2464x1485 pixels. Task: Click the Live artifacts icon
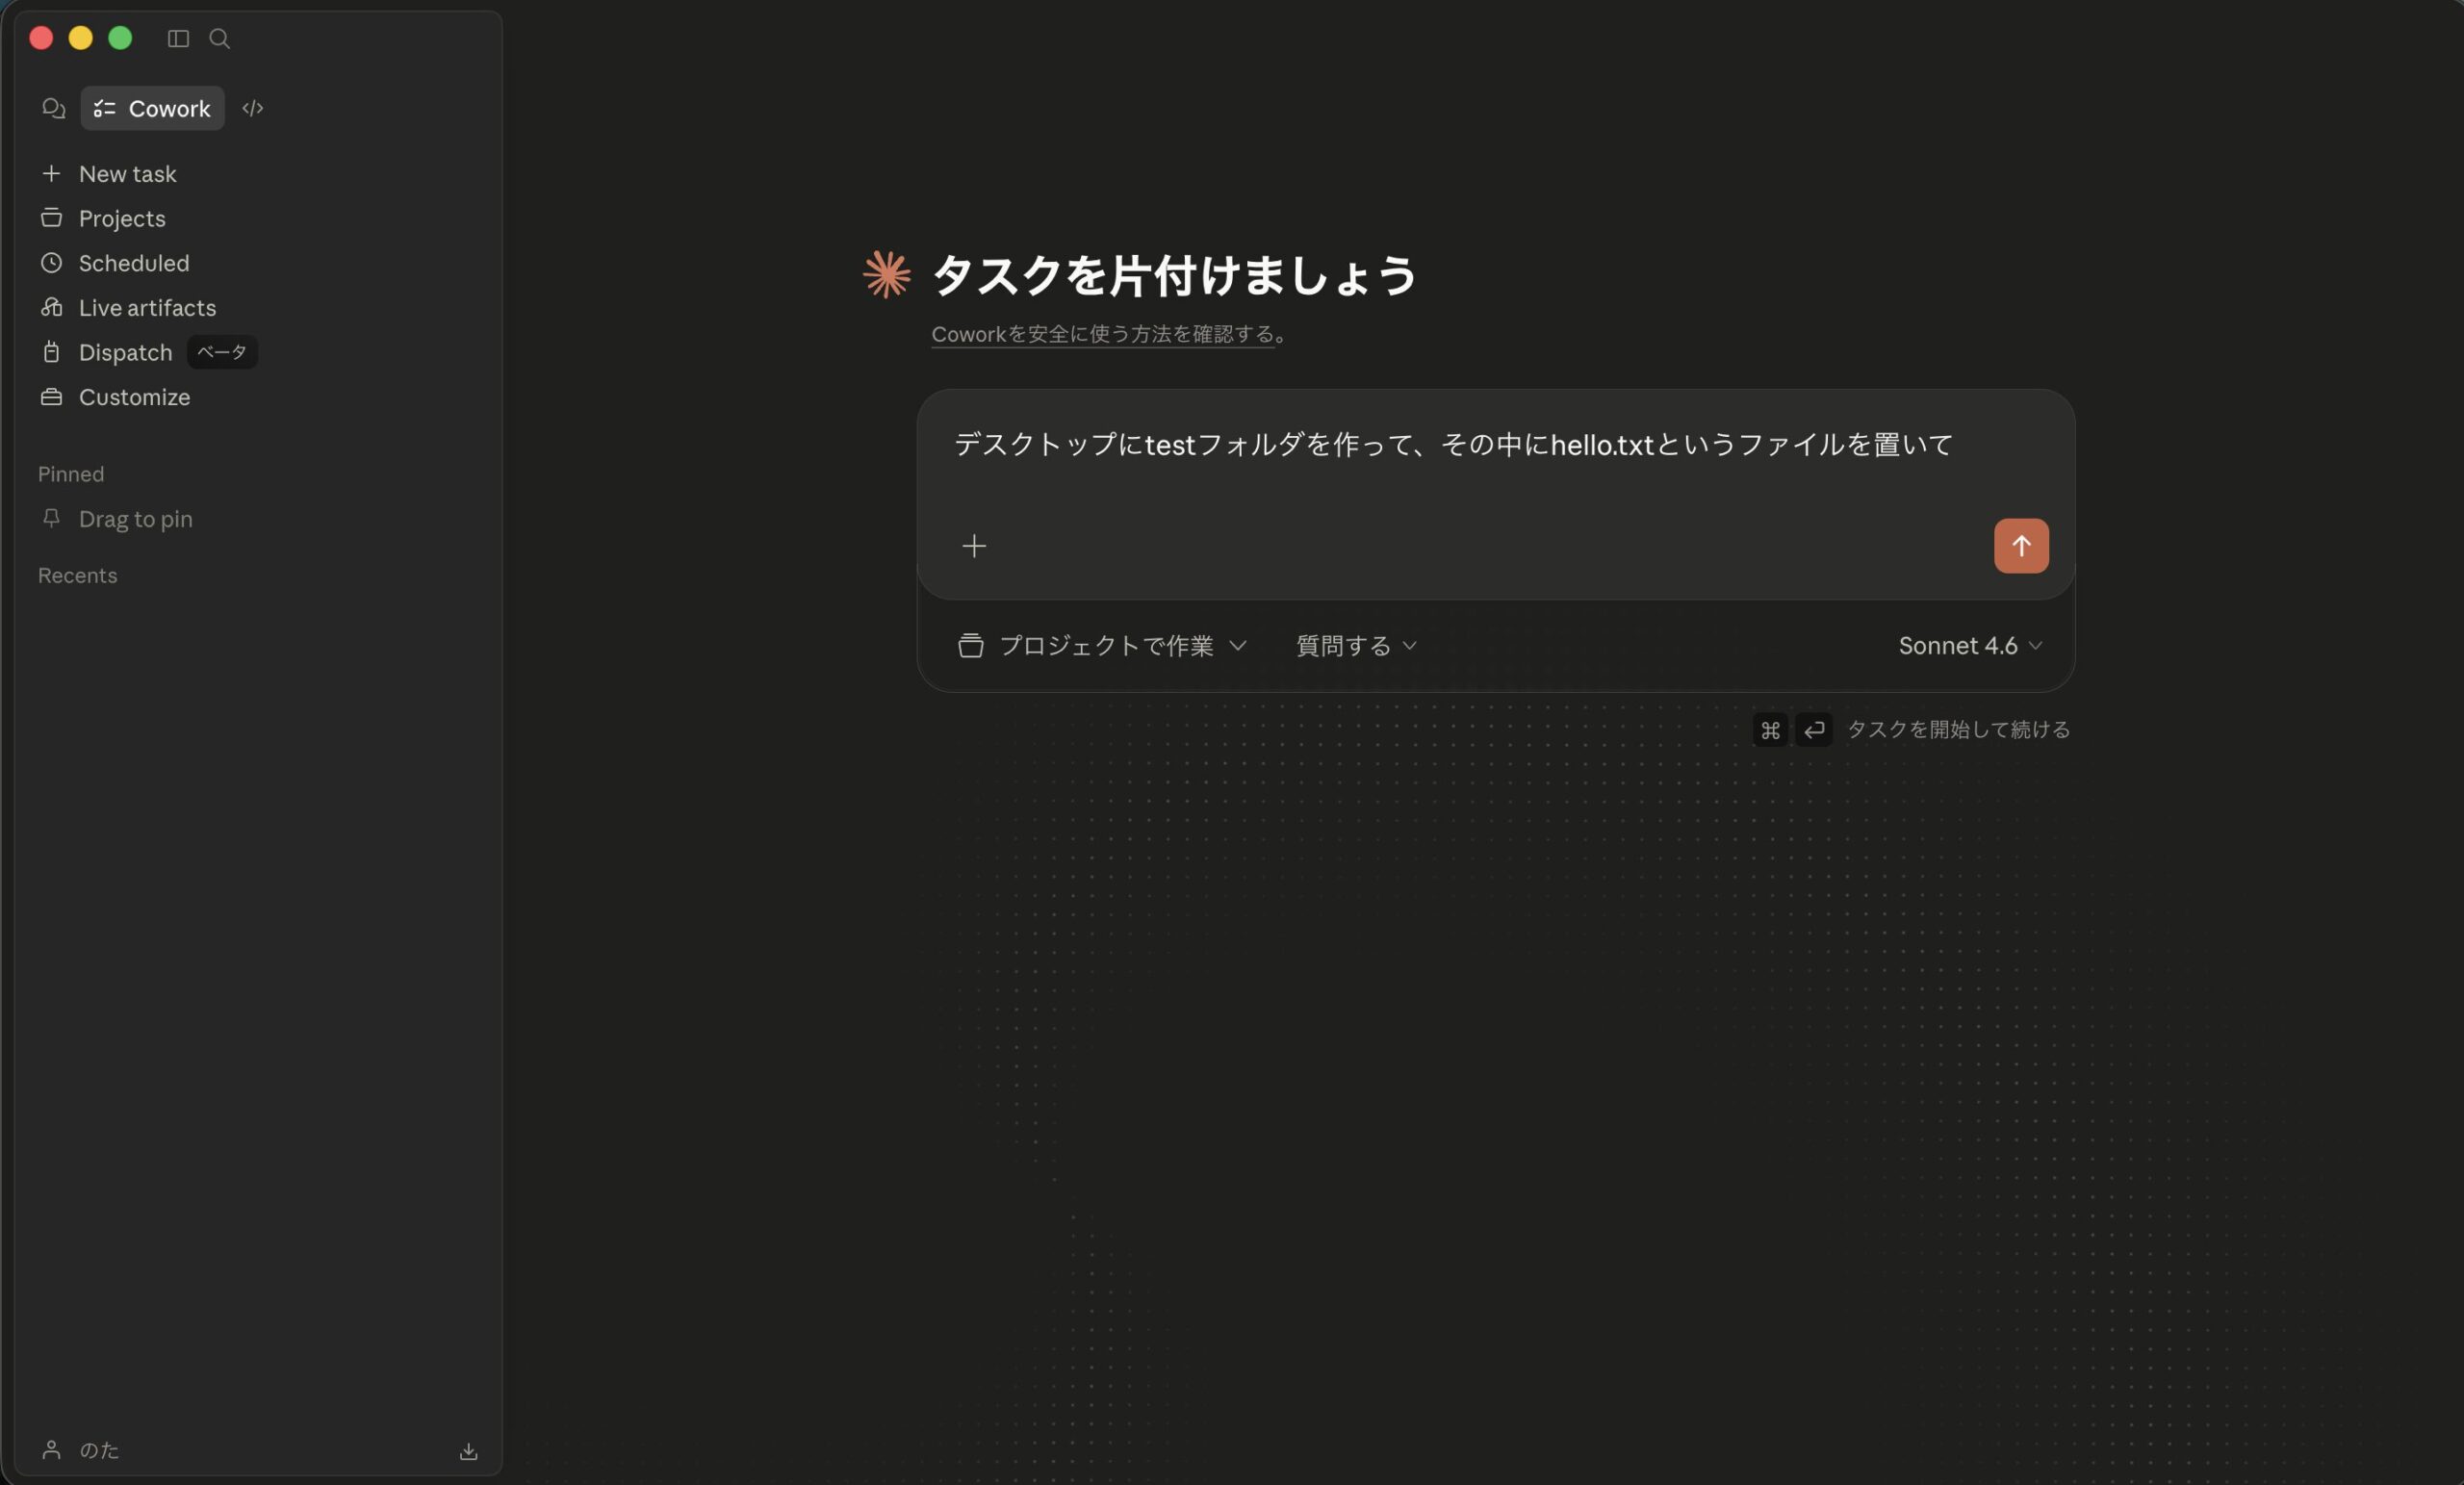coord(51,307)
